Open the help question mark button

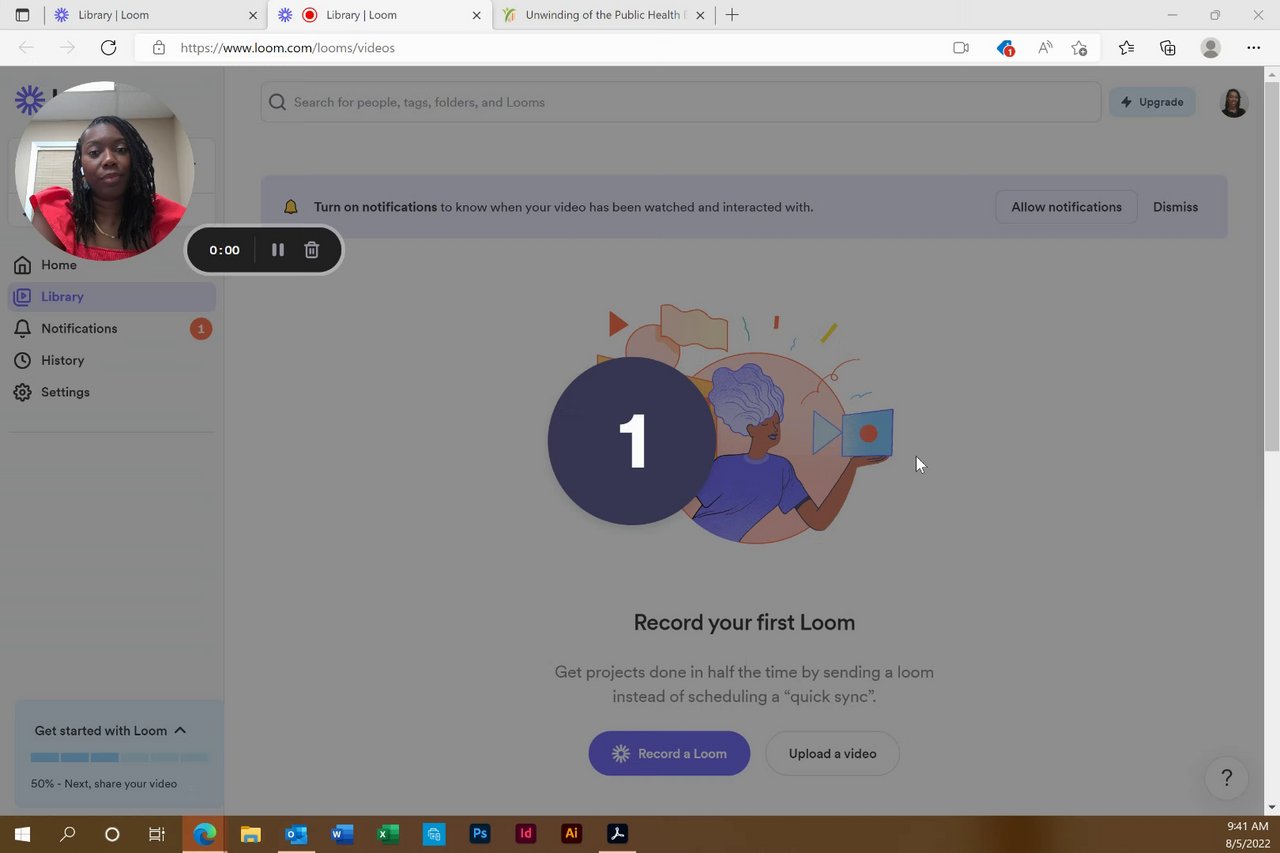pos(1227,777)
